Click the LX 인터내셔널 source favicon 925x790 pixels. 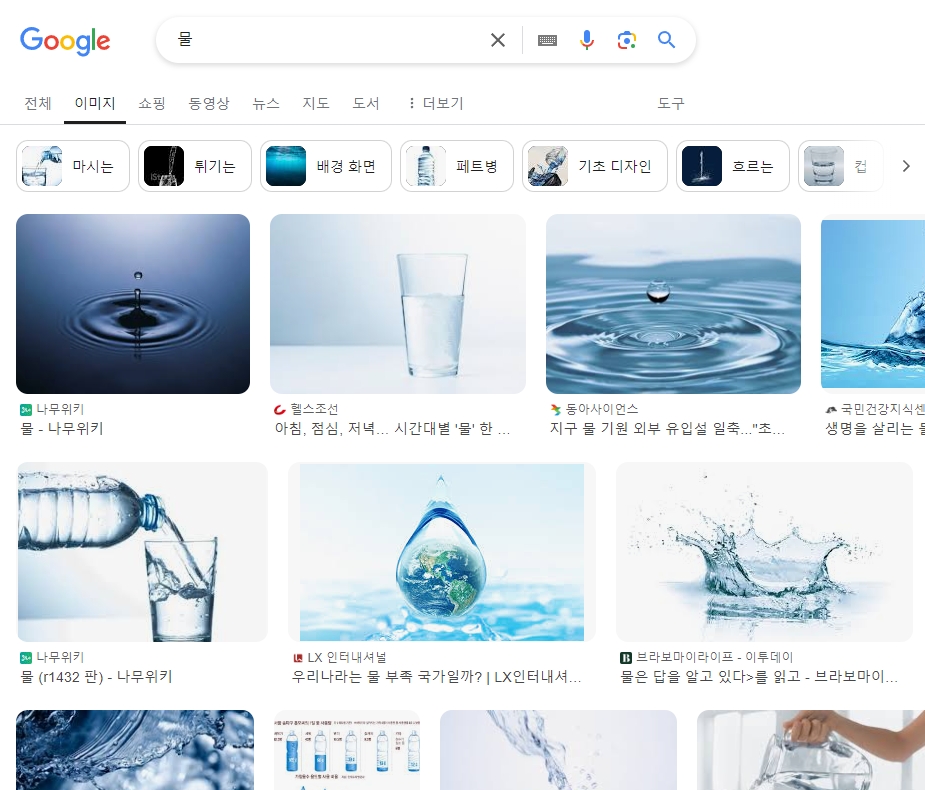298,657
